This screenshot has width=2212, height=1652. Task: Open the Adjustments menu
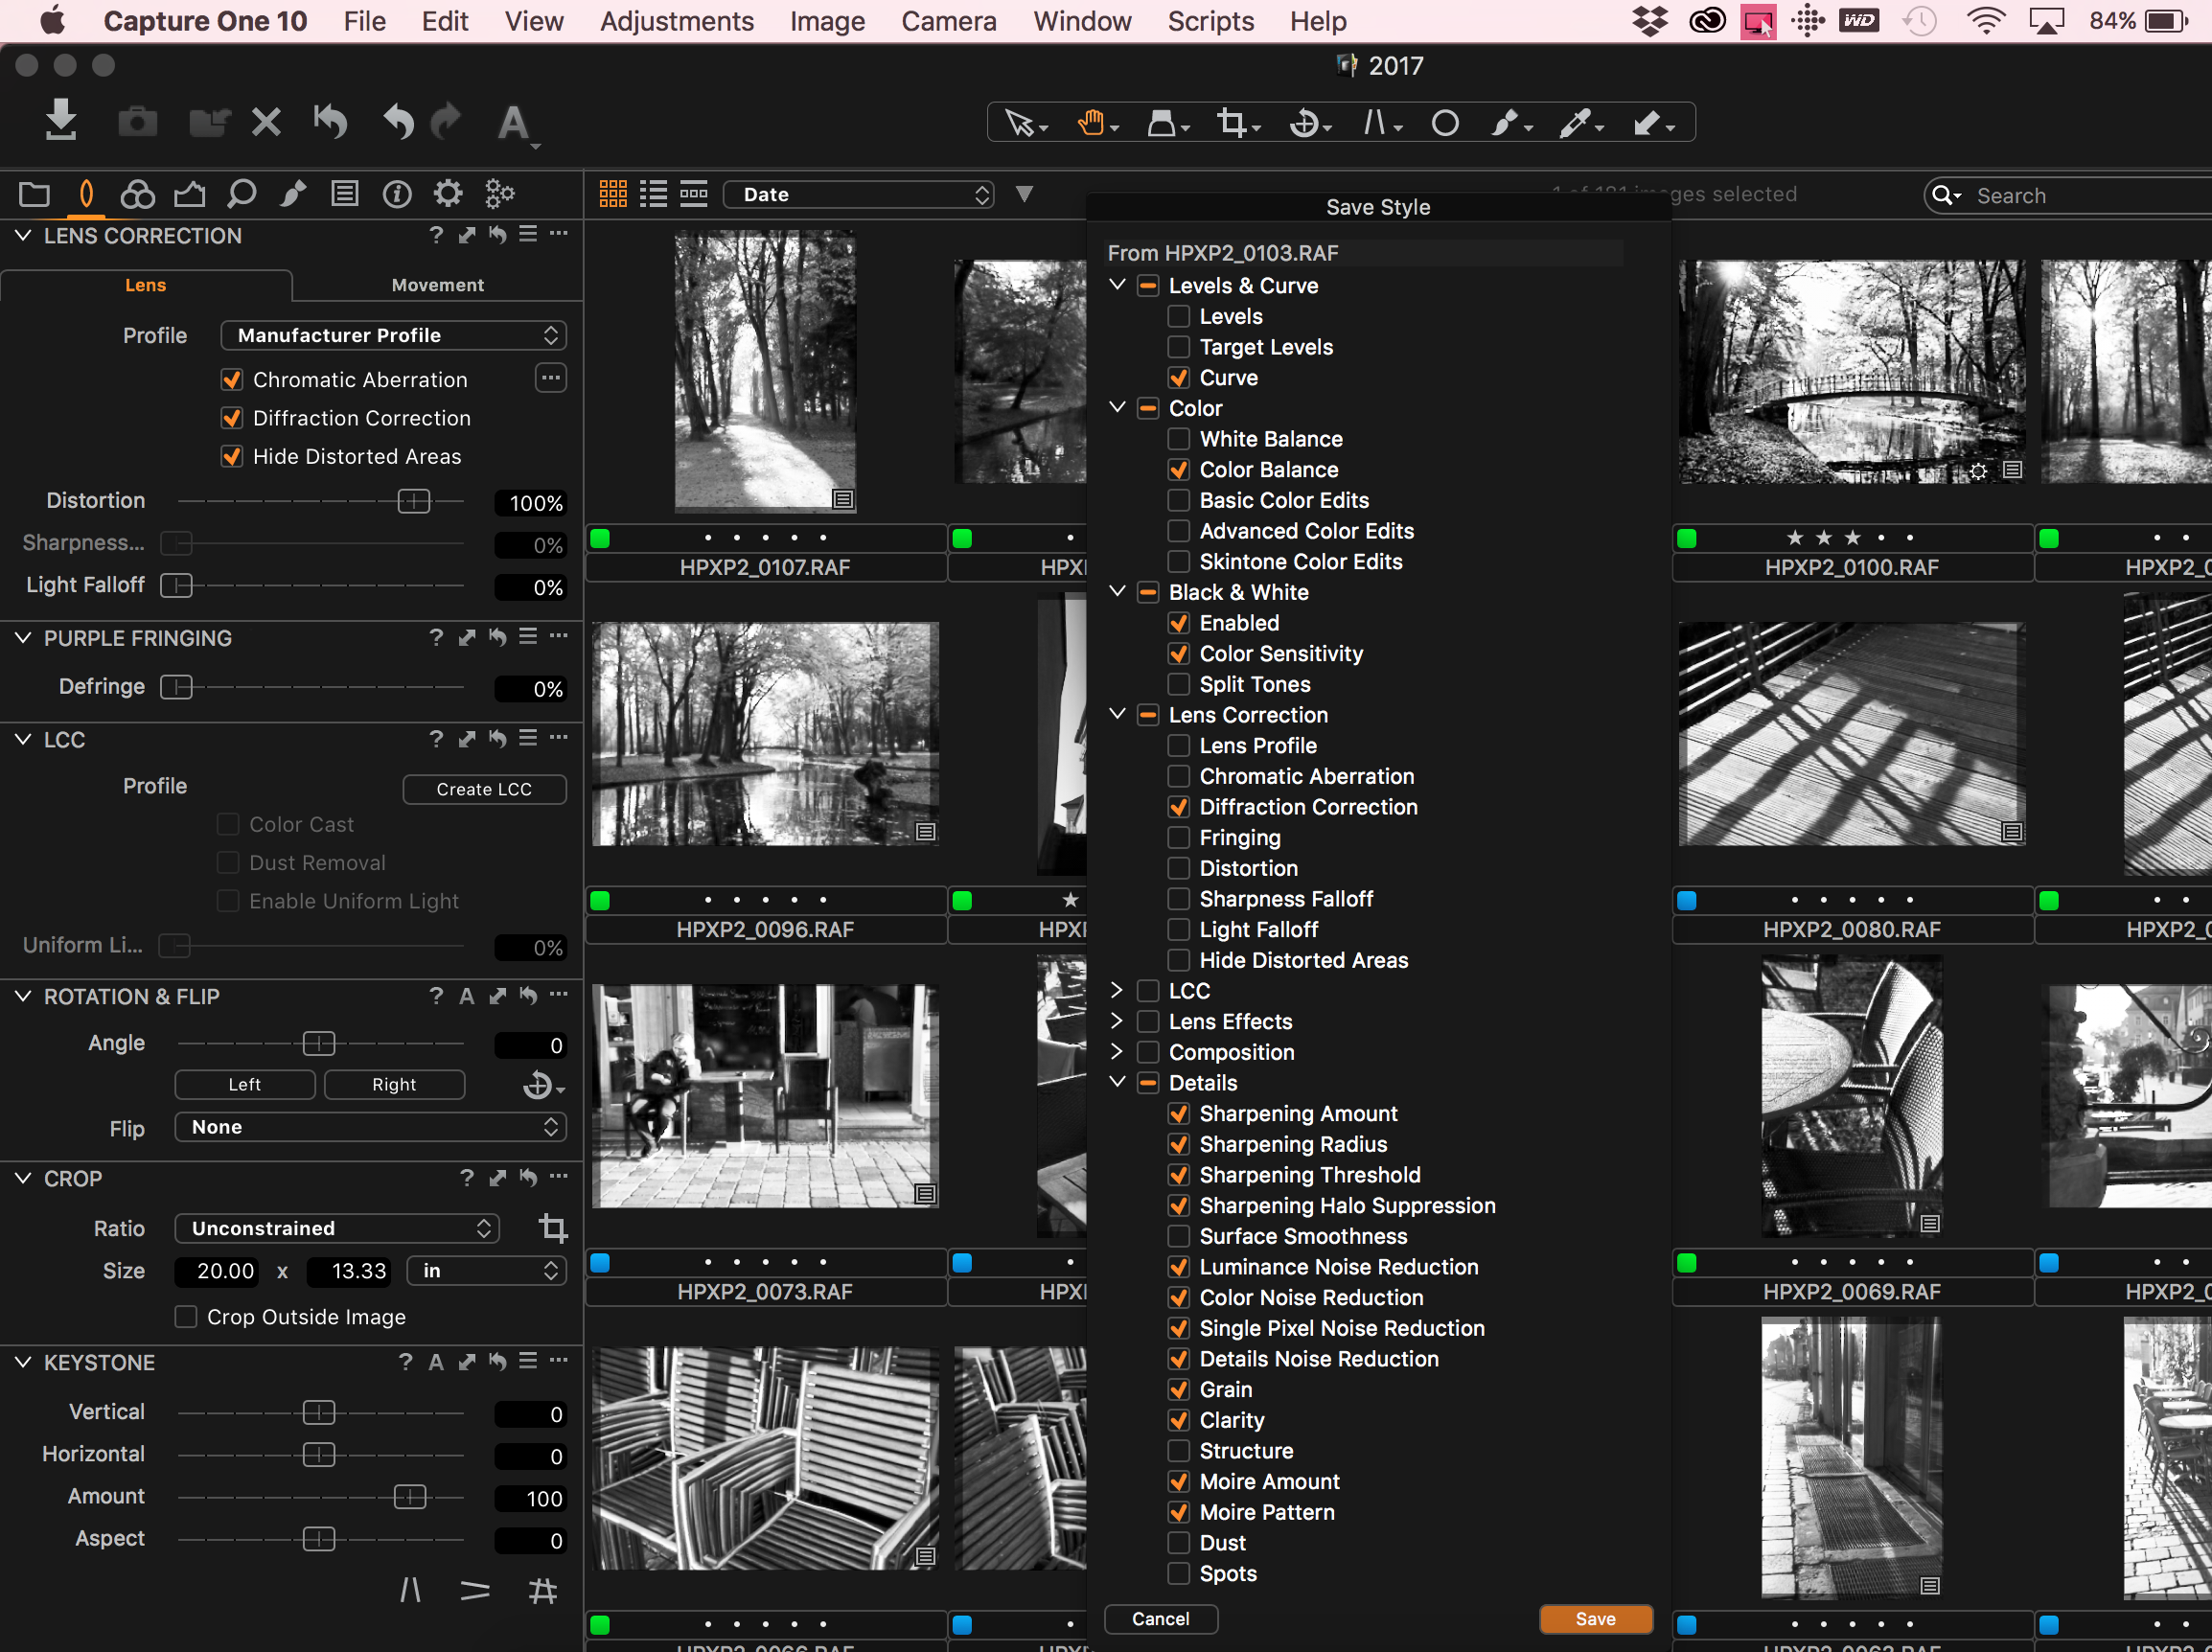coord(676,21)
